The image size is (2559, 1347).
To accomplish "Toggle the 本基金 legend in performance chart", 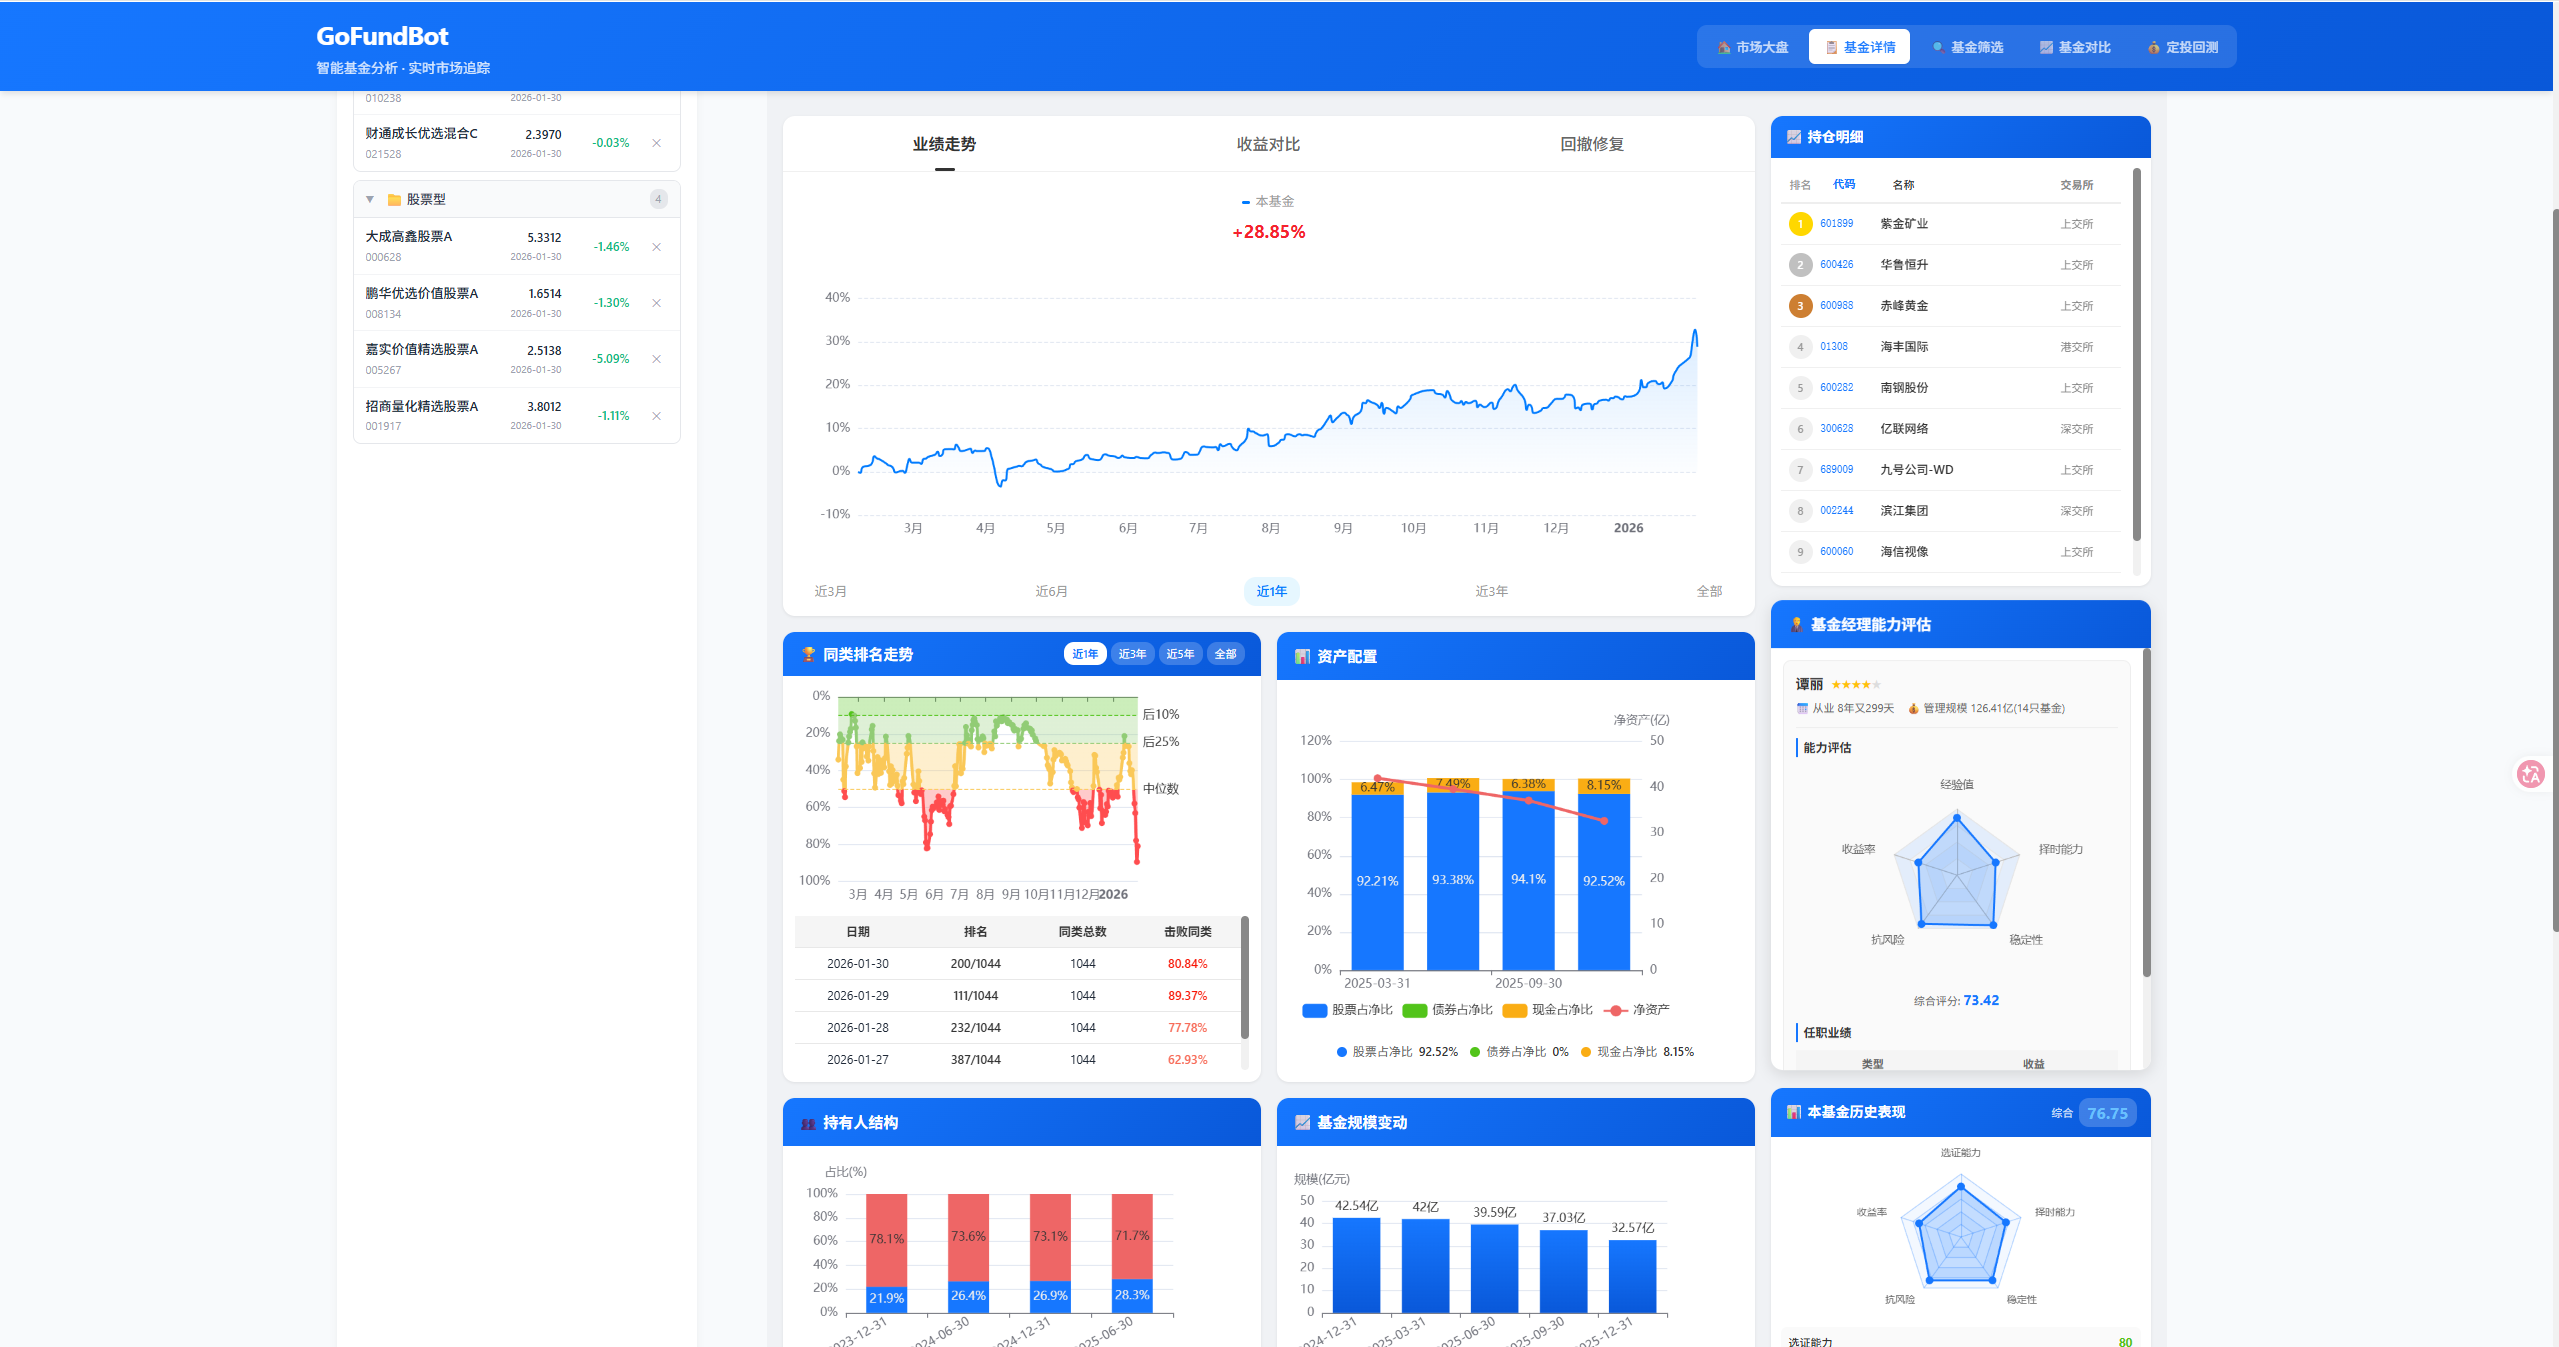I will pos(1267,202).
